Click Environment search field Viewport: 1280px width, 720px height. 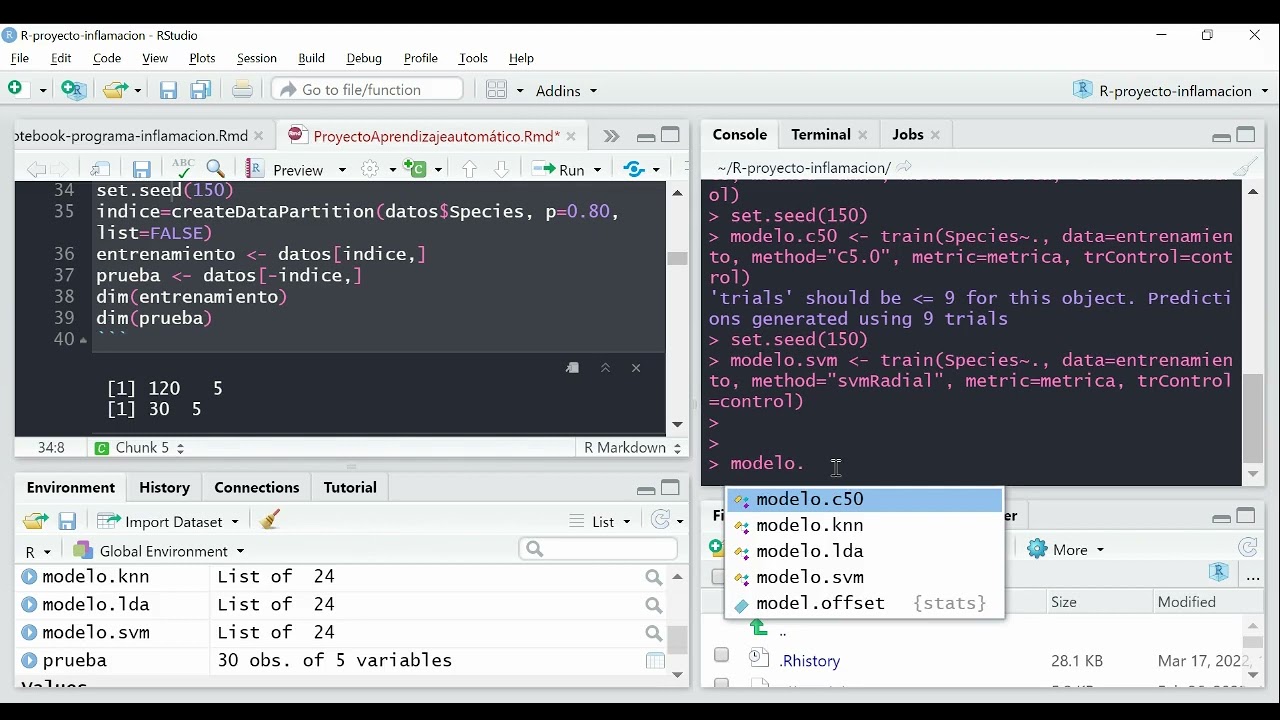tap(598, 549)
